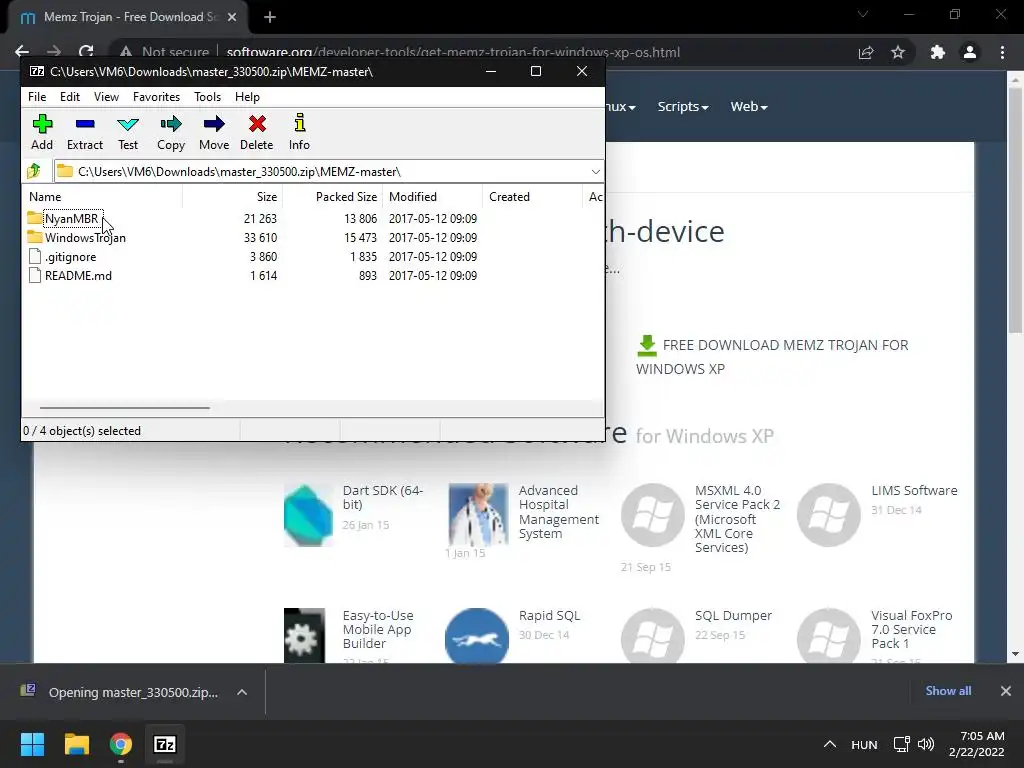This screenshot has width=1024, height=768.
Task: Go back in Chrome
Action: (22, 52)
